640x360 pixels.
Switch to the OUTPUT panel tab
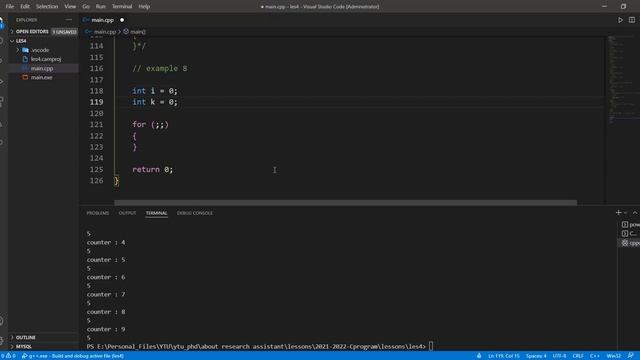[127, 213]
